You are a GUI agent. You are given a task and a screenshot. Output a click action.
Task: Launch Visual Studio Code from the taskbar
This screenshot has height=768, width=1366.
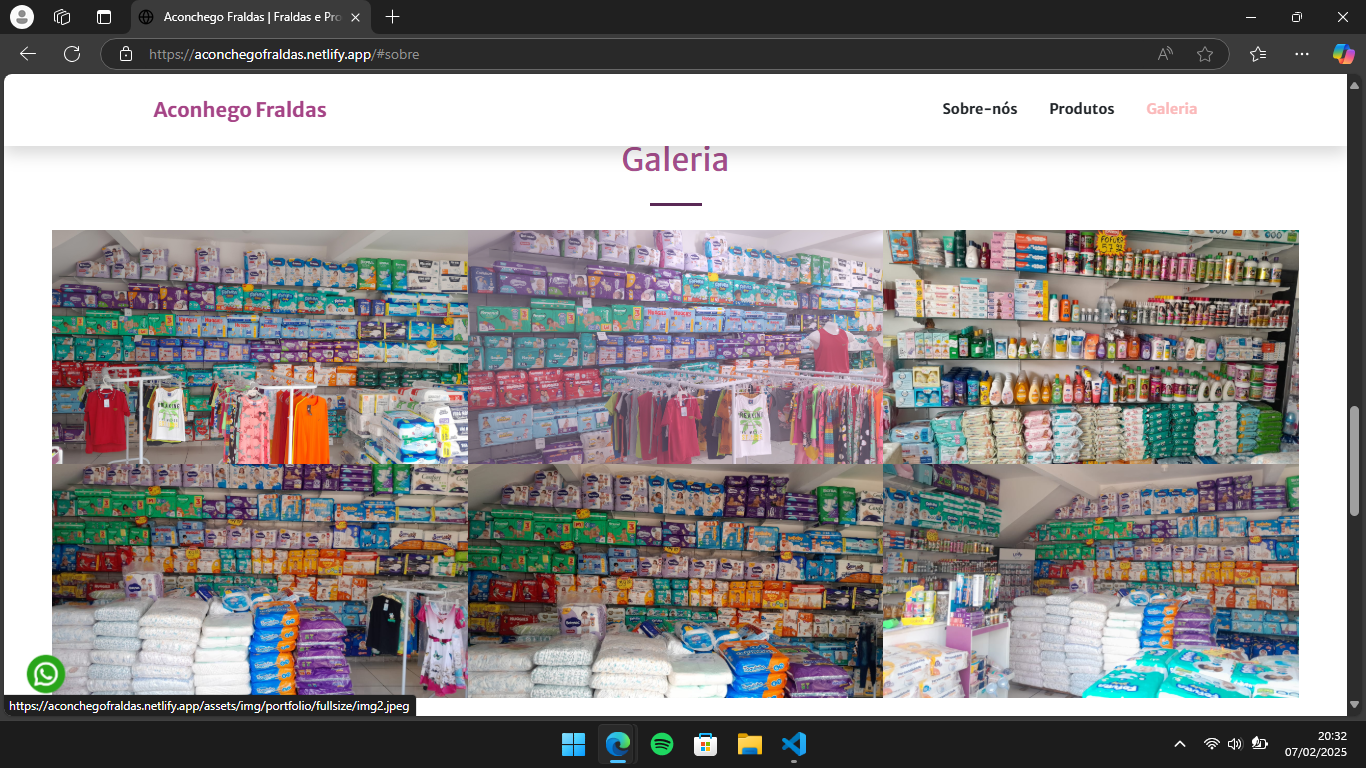point(793,744)
